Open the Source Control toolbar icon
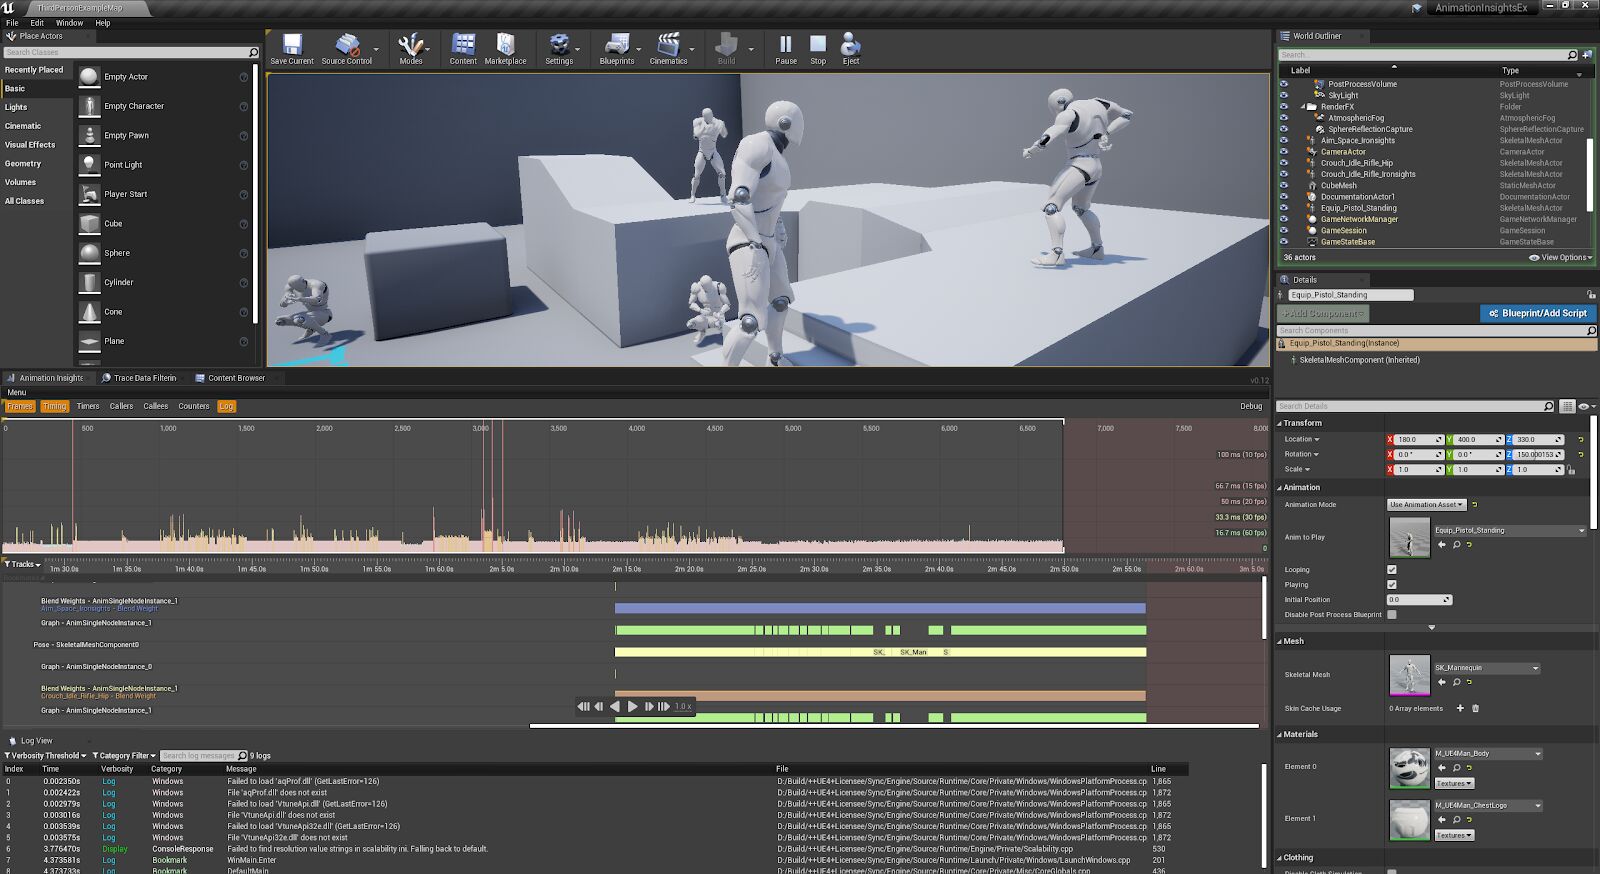The width and height of the screenshot is (1600, 874). [346, 46]
